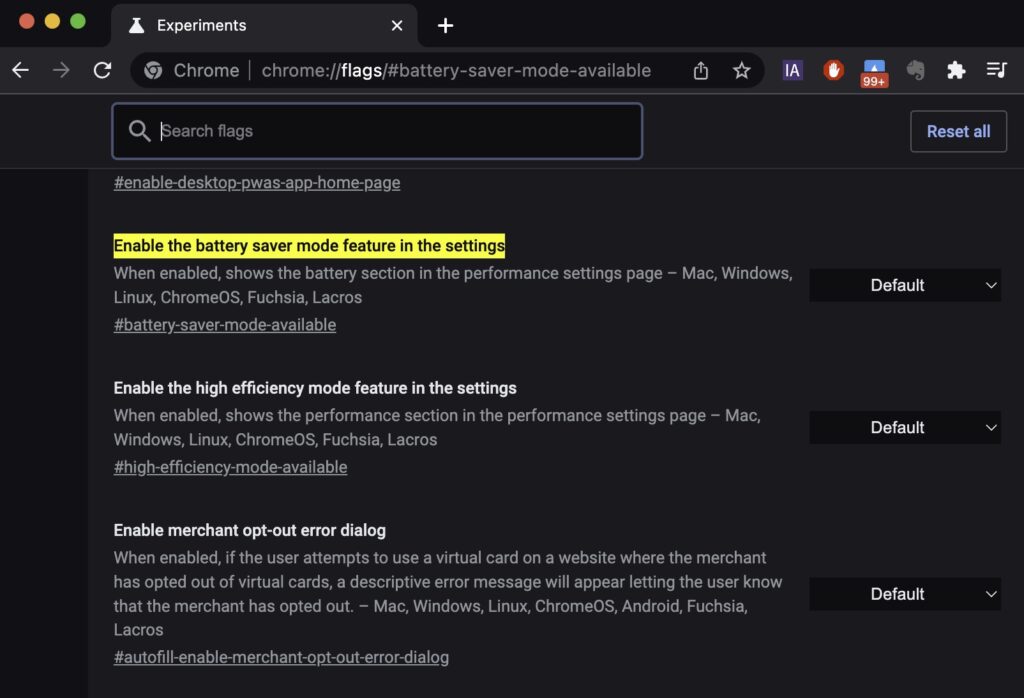The height and width of the screenshot is (698, 1024).
Task: Click the Evernote elephant extension icon
Action: click(915, 70)
